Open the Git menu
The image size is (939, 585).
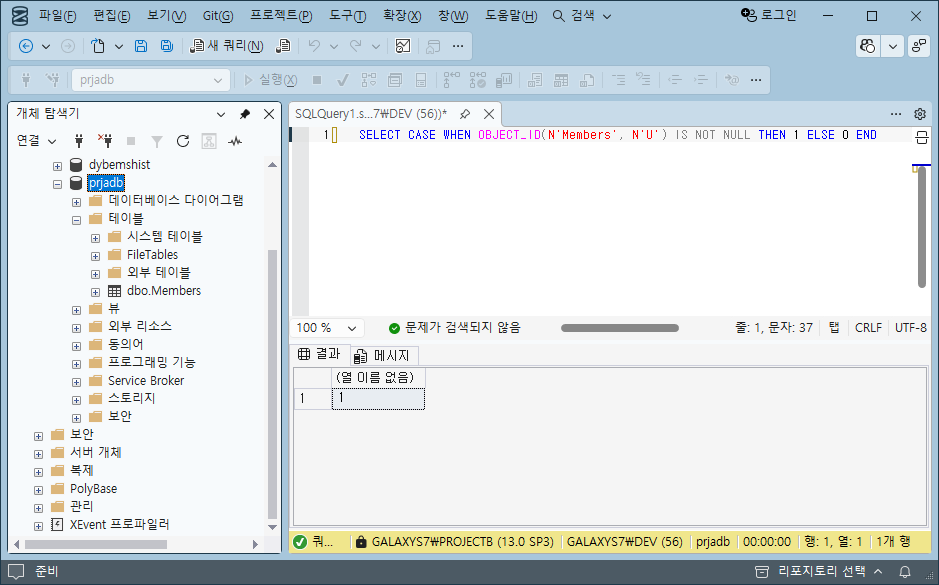(218, 16)
